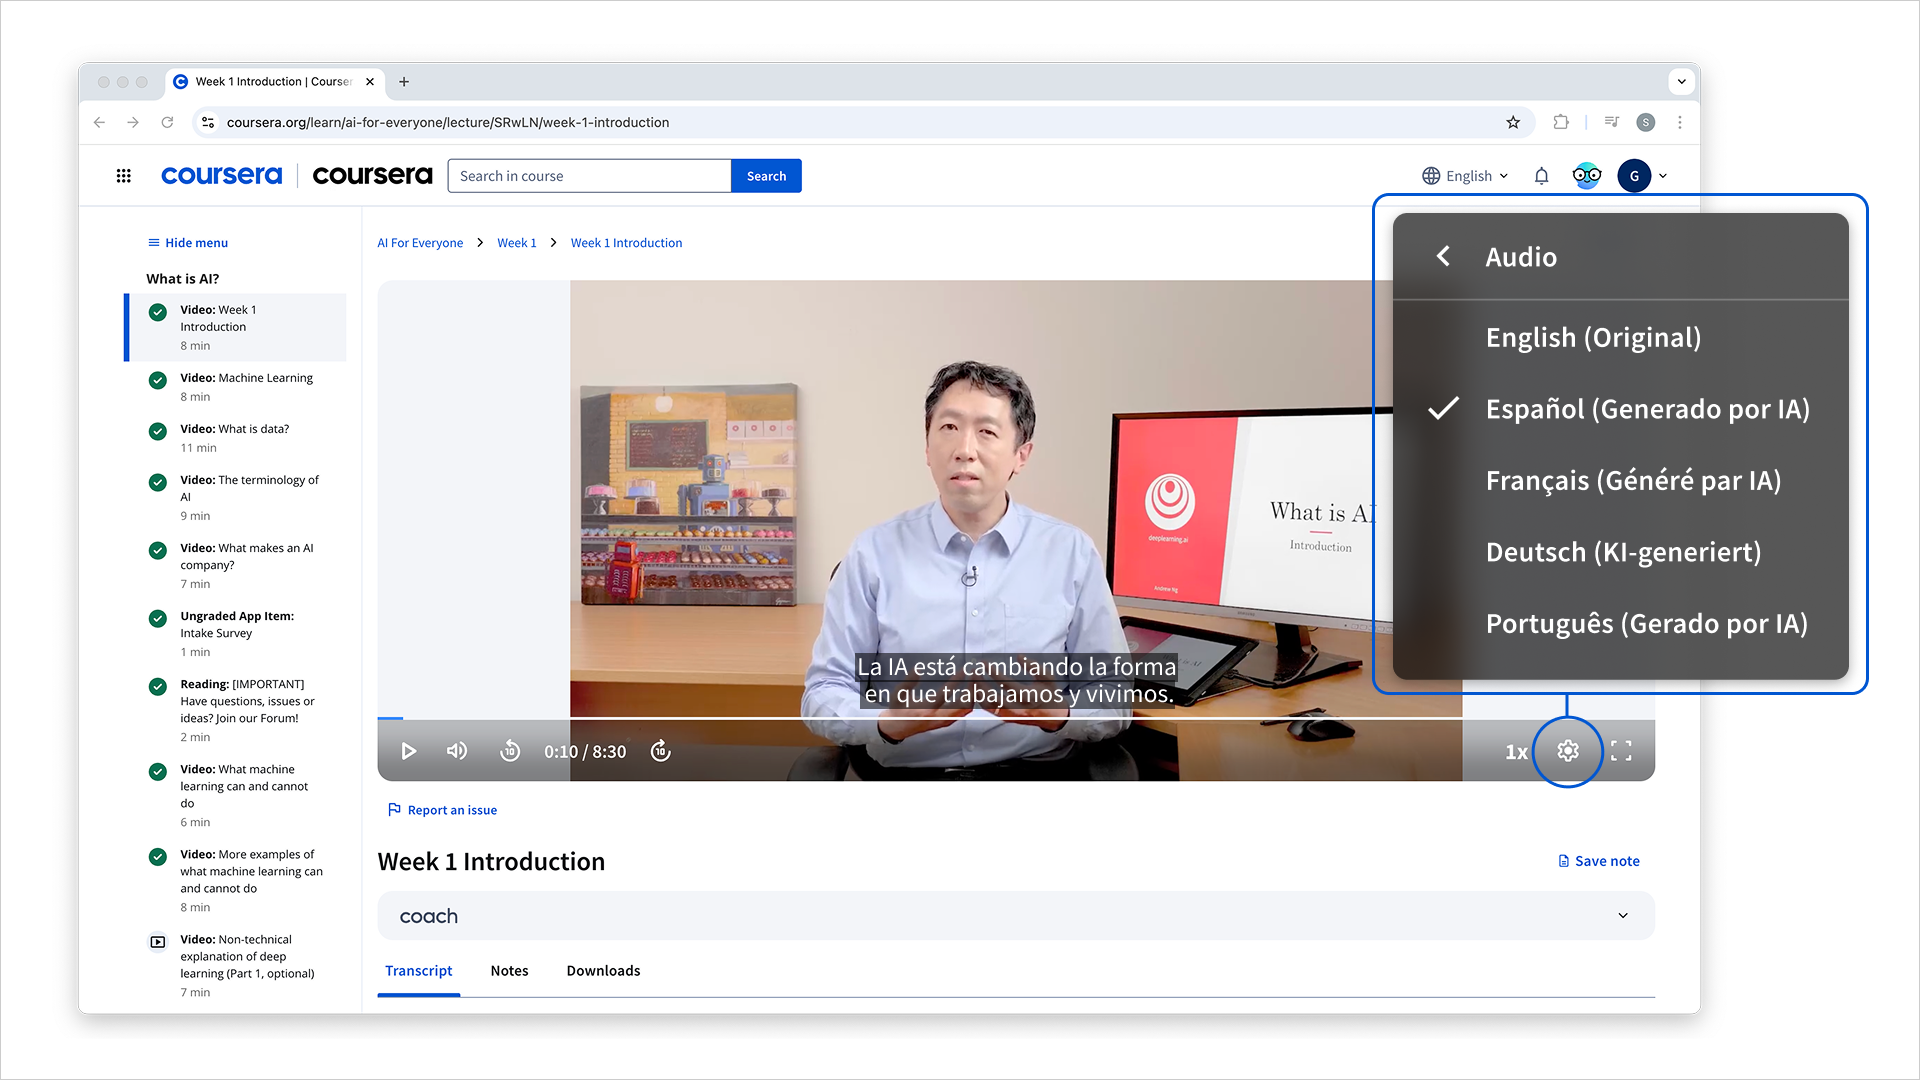Viewport: 1920px width, 1080px height.
Task: Open the browser extensions puzzle icon
Action: click(1560, 122)
